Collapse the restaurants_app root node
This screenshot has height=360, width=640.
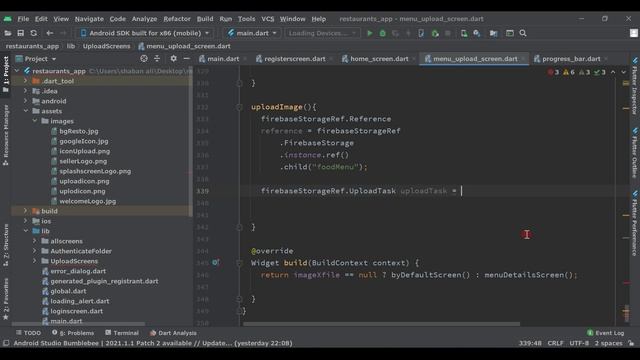pos(17,71)
